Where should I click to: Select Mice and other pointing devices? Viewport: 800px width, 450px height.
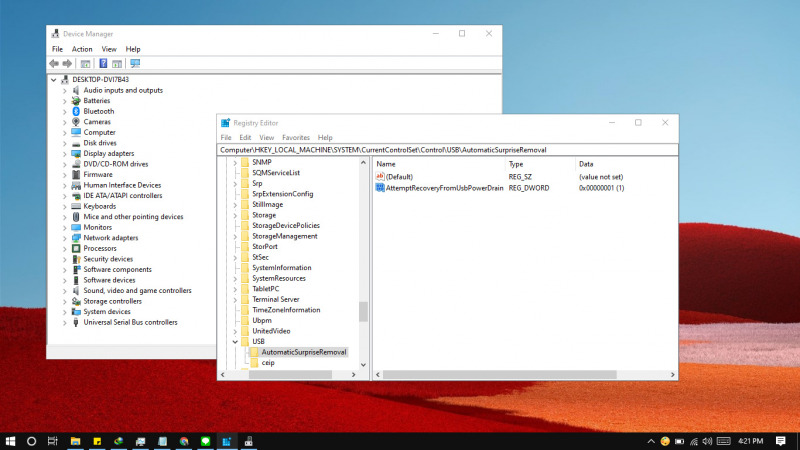pos(133,217)
